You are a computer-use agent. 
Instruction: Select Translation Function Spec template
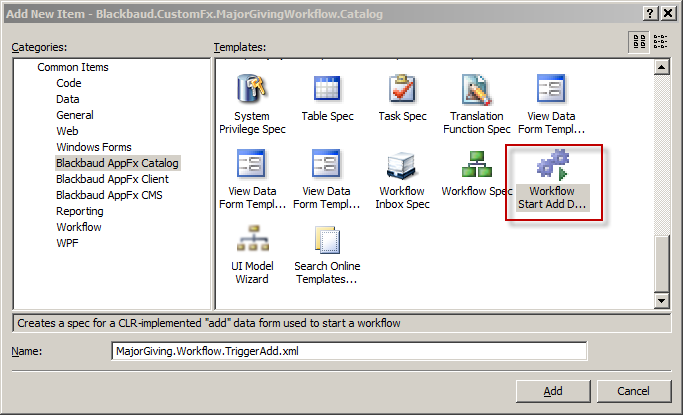[x=477, y=105]
